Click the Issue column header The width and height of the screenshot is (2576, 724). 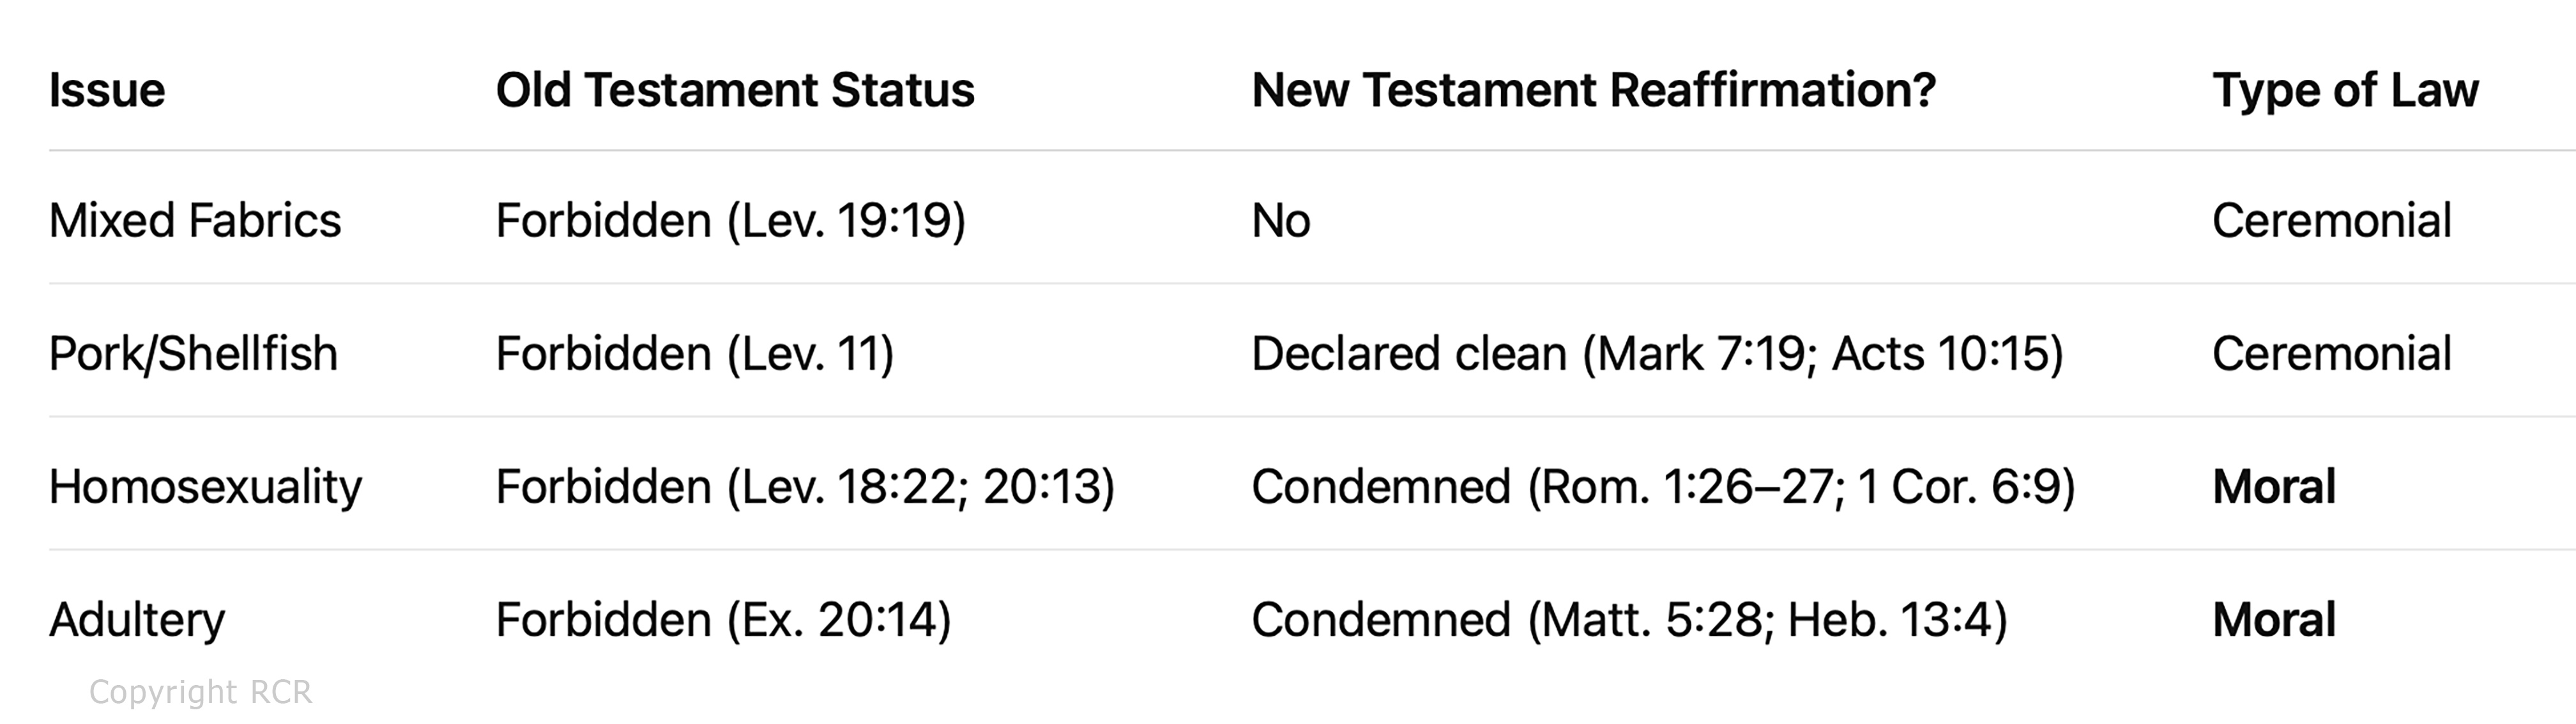tap(107, 90)
